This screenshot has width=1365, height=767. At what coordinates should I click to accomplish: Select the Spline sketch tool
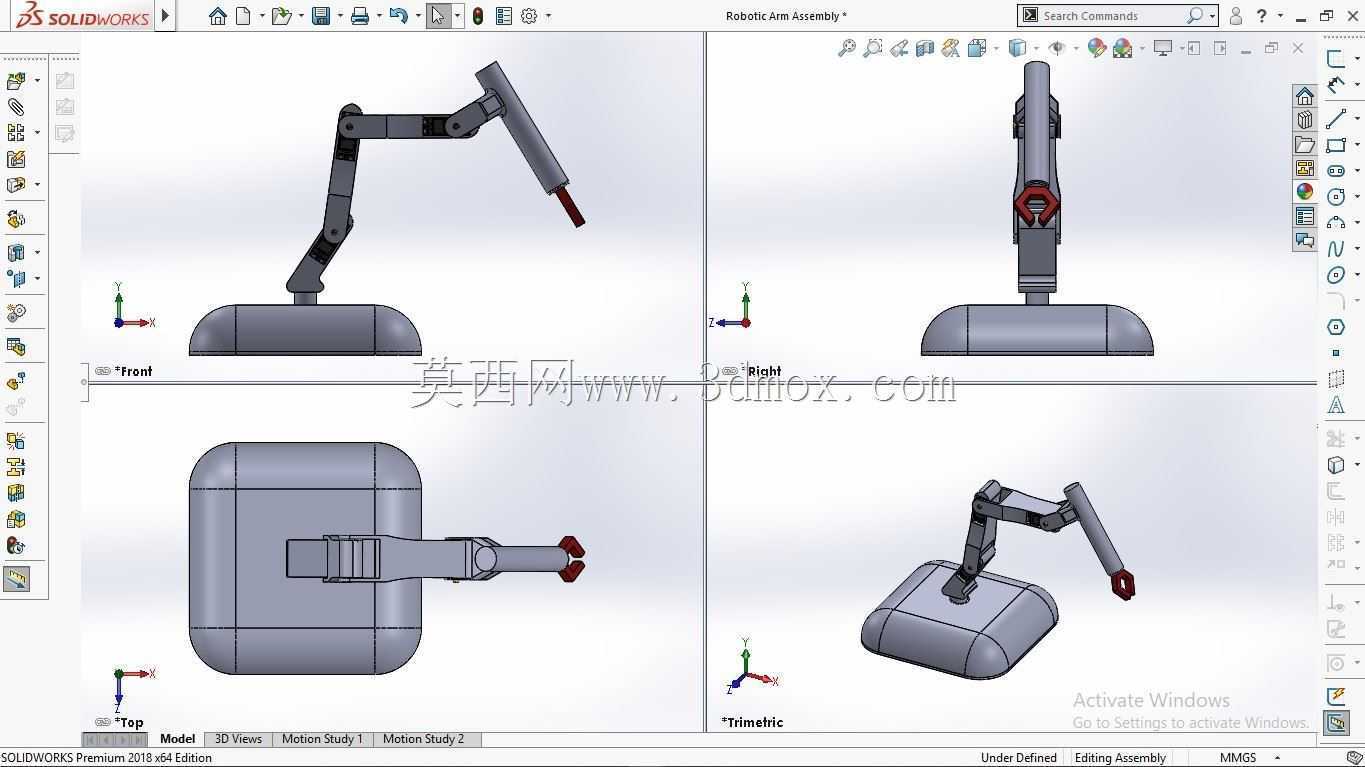(x=1336, y=249)
